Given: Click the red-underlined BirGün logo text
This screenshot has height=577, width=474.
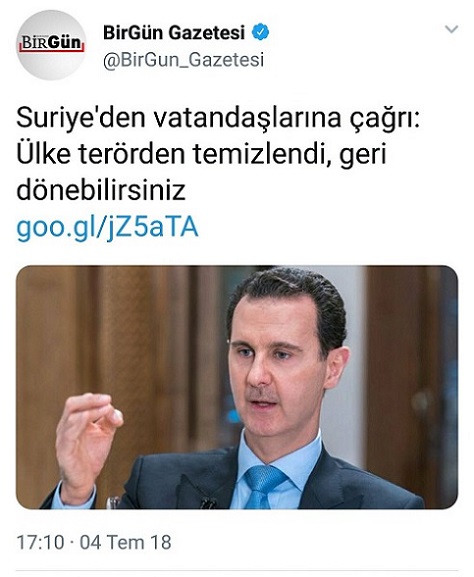Looking at the screenshot, I should click(x=52, y=44).
